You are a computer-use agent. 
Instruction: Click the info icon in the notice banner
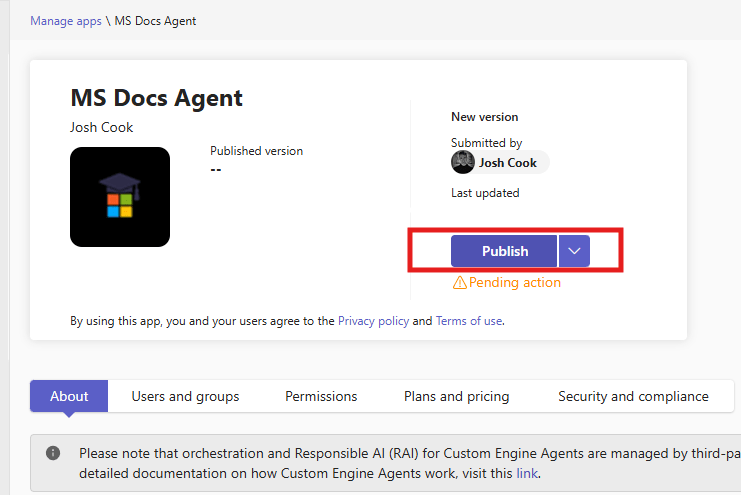53,453
